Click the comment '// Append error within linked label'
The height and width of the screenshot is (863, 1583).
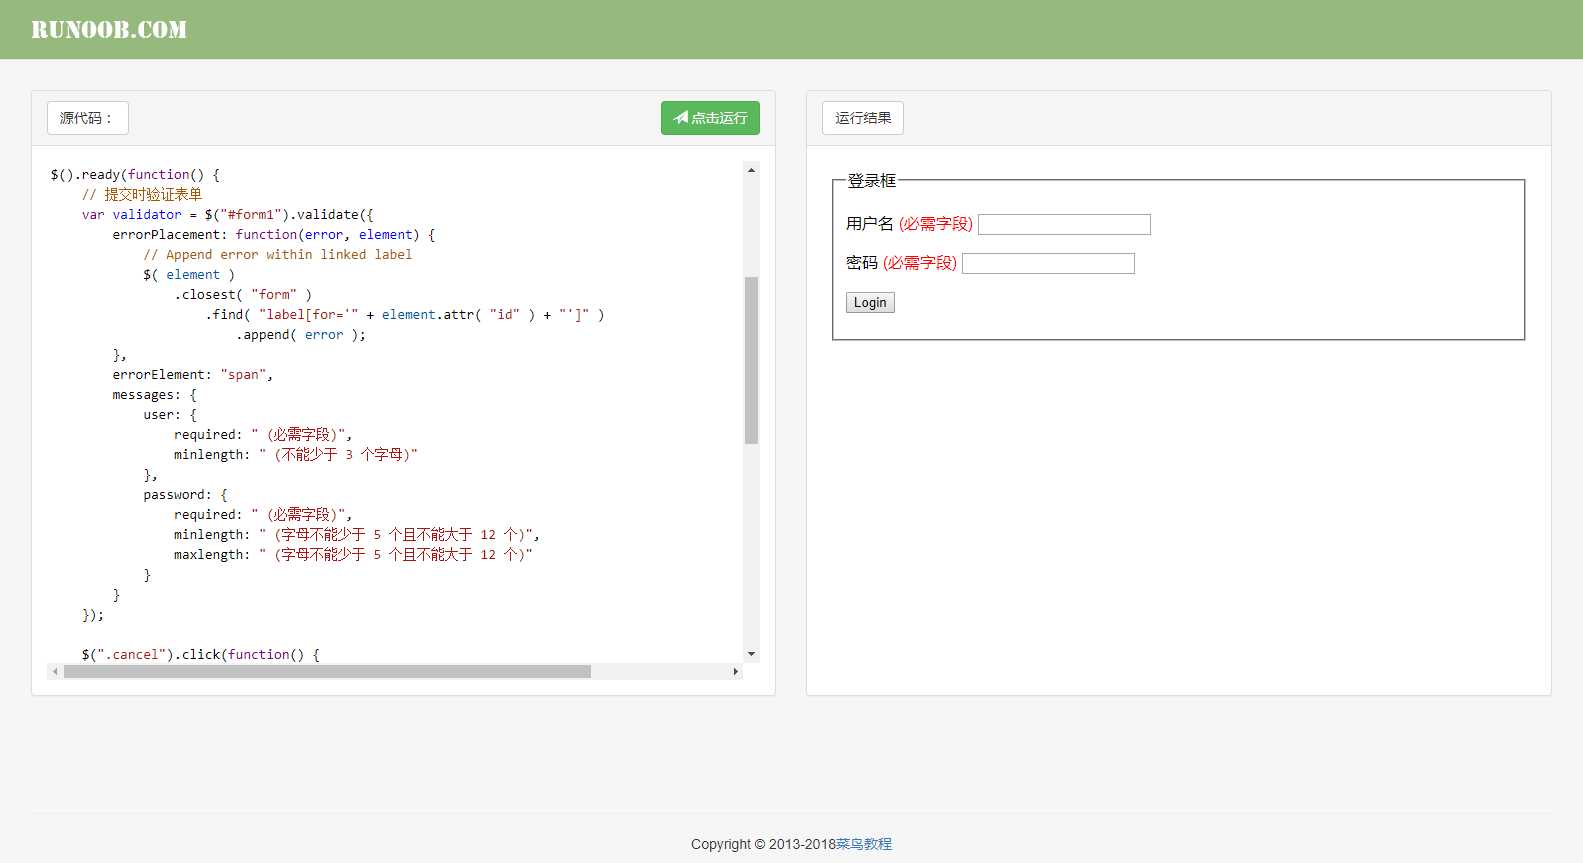[278, 254]
